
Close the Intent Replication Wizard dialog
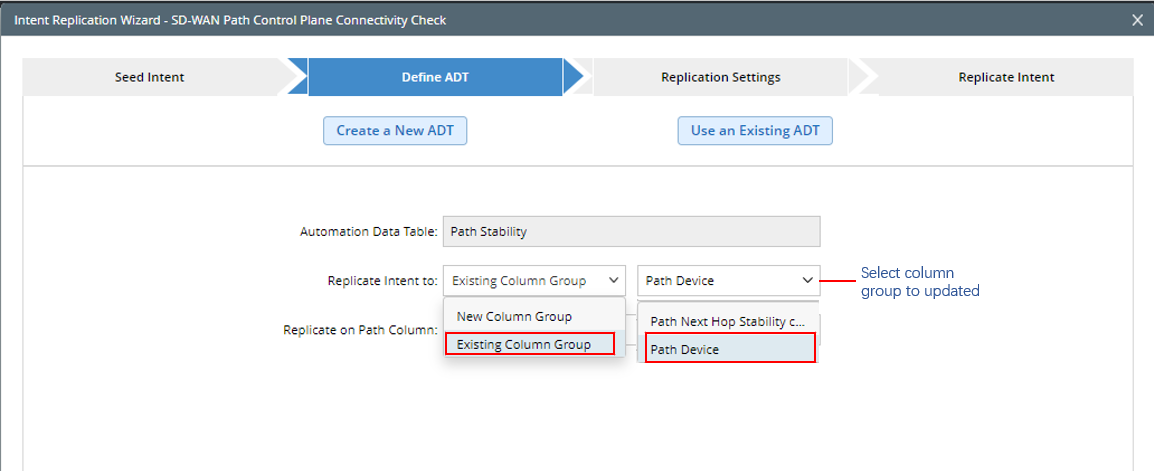[x=1136, y=20]
